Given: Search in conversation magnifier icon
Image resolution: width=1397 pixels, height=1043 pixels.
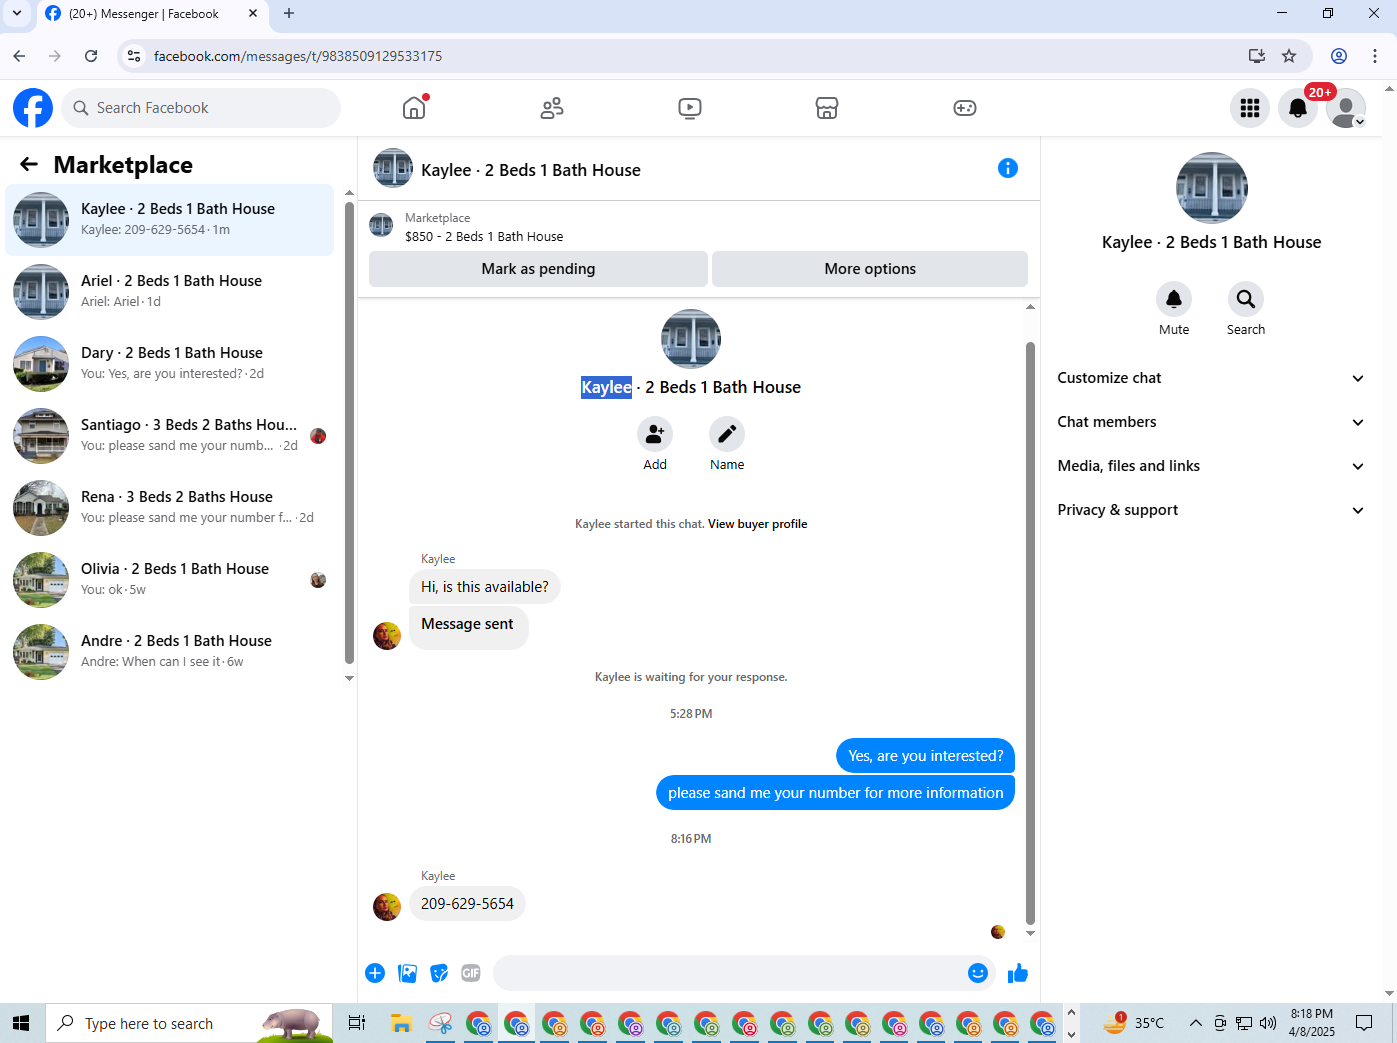Looking at the screenshot, I should (x=1246, y=299).
